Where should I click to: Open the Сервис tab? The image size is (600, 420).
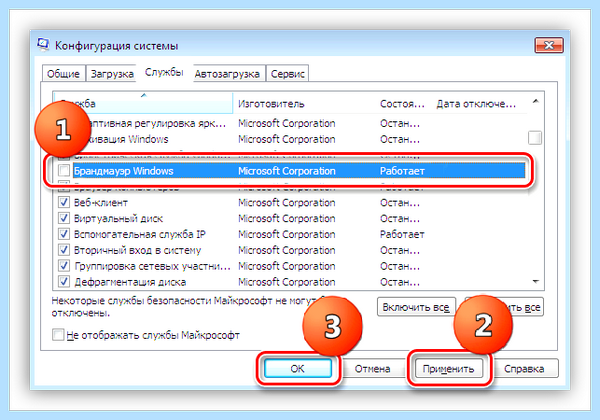(x=287, y=73)
